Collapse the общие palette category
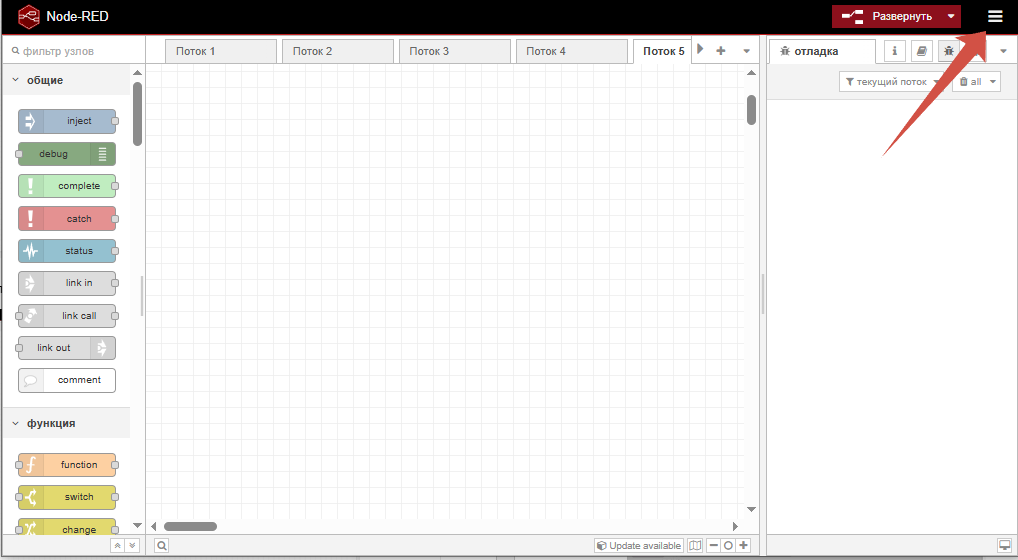 point(15,80)
